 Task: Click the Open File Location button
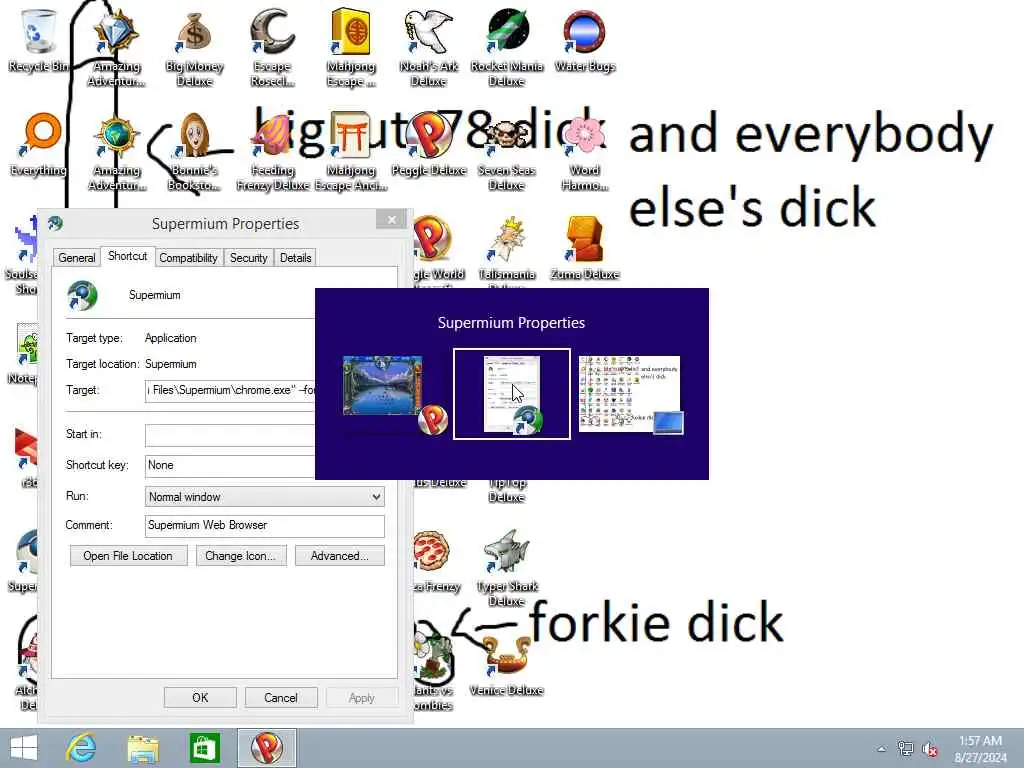[x=128, y=556]
